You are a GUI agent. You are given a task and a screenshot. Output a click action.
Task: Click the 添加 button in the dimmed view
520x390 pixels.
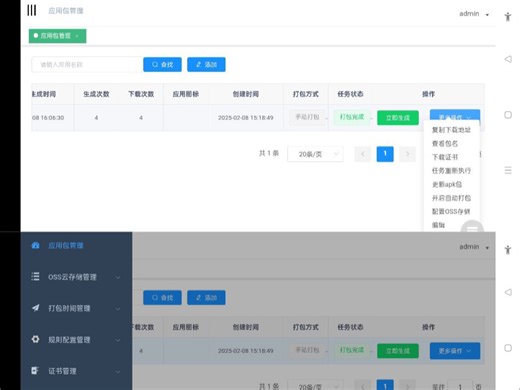click(x=206, y=297)
